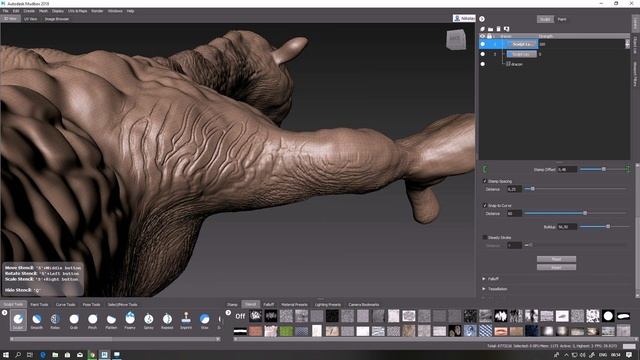Image resolution: width=640 pixels, height=360 pixels.
Task: Open taskbar search
Action: pyautogui.click(x=18, y=355)
